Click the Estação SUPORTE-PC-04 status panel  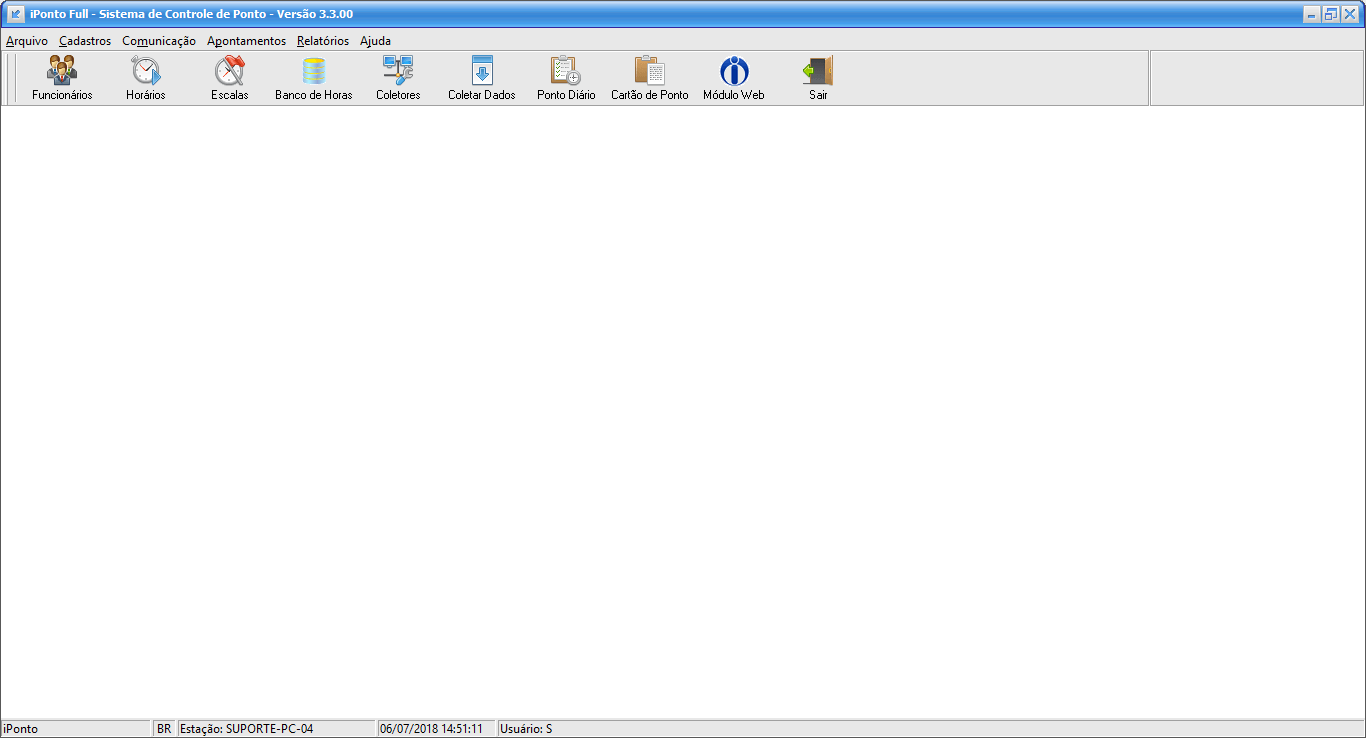[276, 729]
